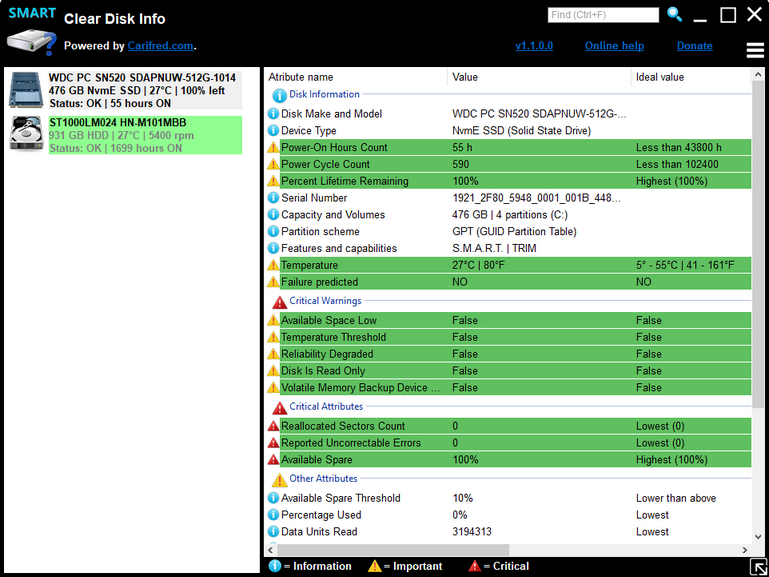The width and height of the screenshot is (769, 577).
Task: Open the Carifred.com link
Action: click(160, 46)
